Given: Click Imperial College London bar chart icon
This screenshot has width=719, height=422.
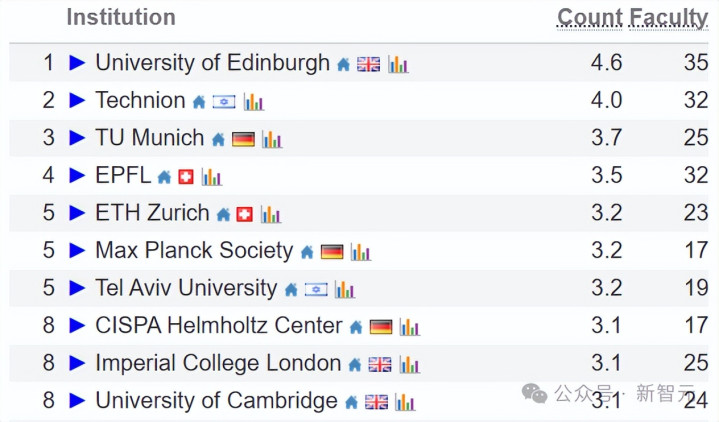Looking at the screenshot, I should pos(409,365).
